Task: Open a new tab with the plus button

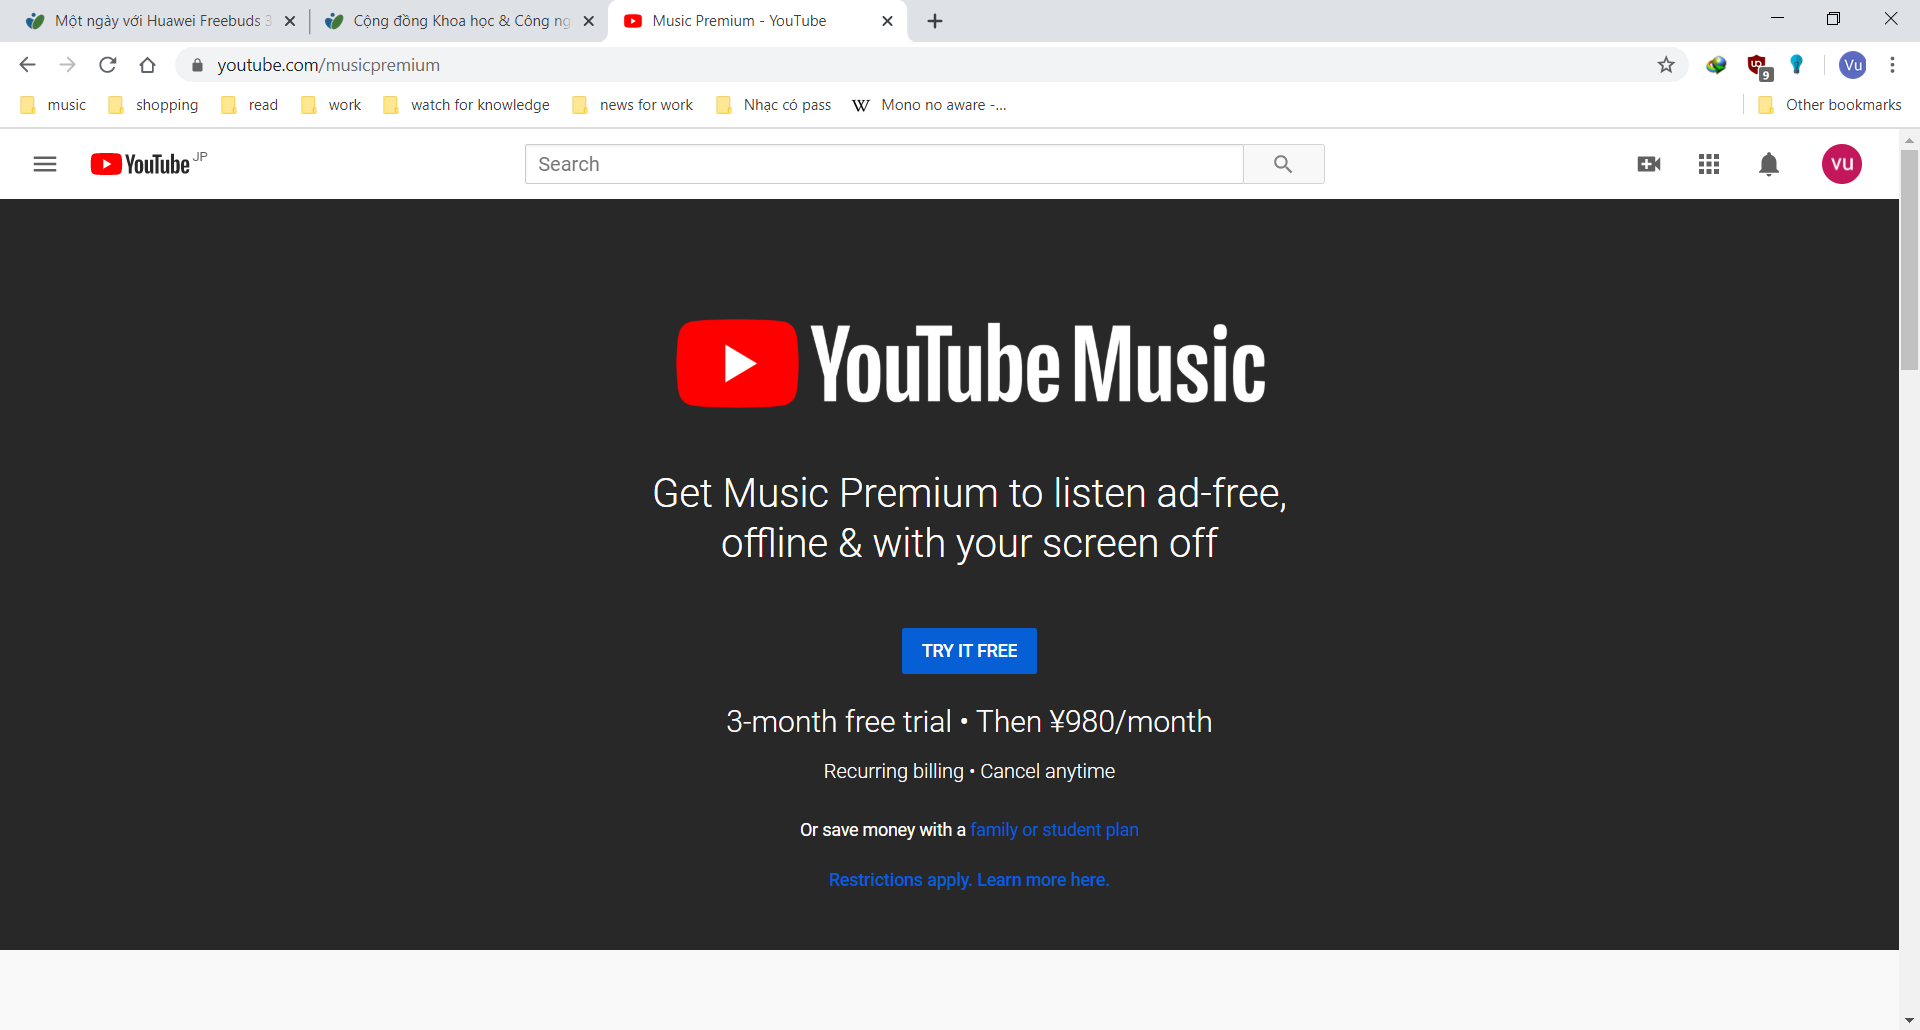Action: click(935, 21)
